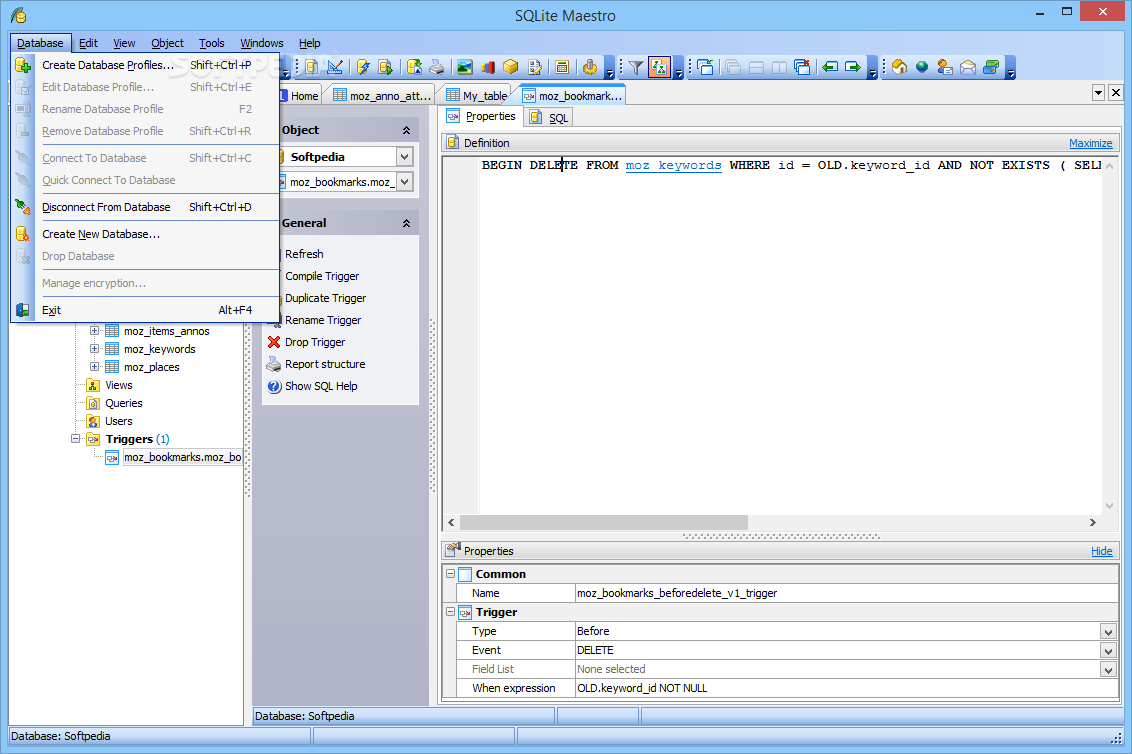Click the database cylinder icon at toolbar start
The height and width of the screenshot is (754, 1132).
[311, 67]
